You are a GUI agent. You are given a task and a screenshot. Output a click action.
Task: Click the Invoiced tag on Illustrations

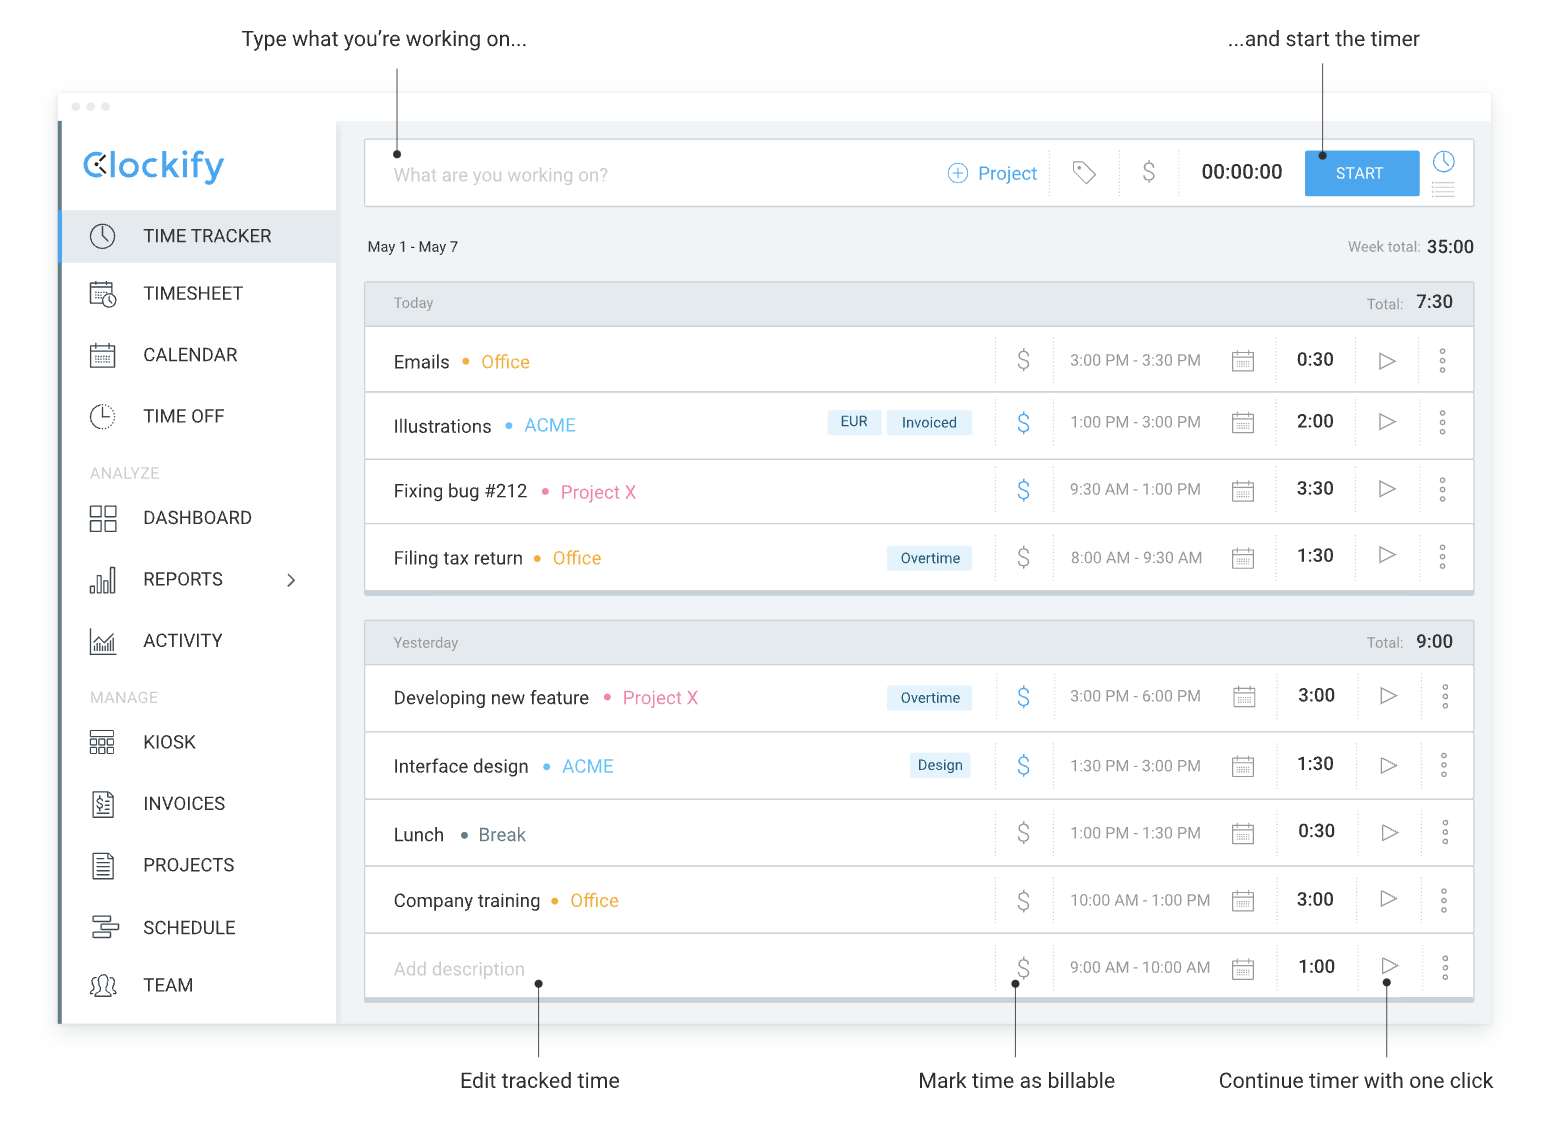point(929,423)
